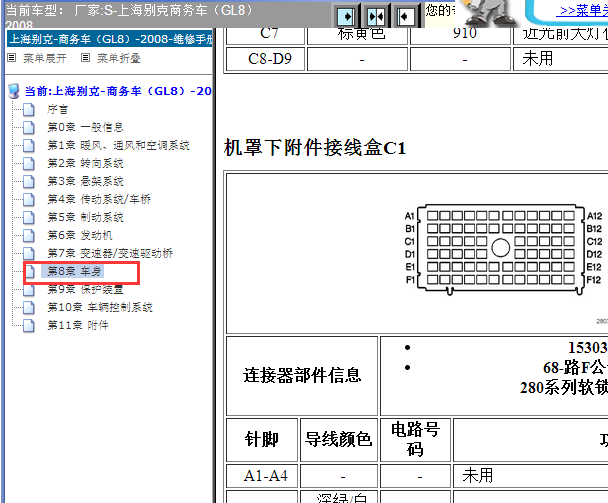Click the 连接器部件信息 table cell
Viewport: 608px width, 503px height.
302,376
